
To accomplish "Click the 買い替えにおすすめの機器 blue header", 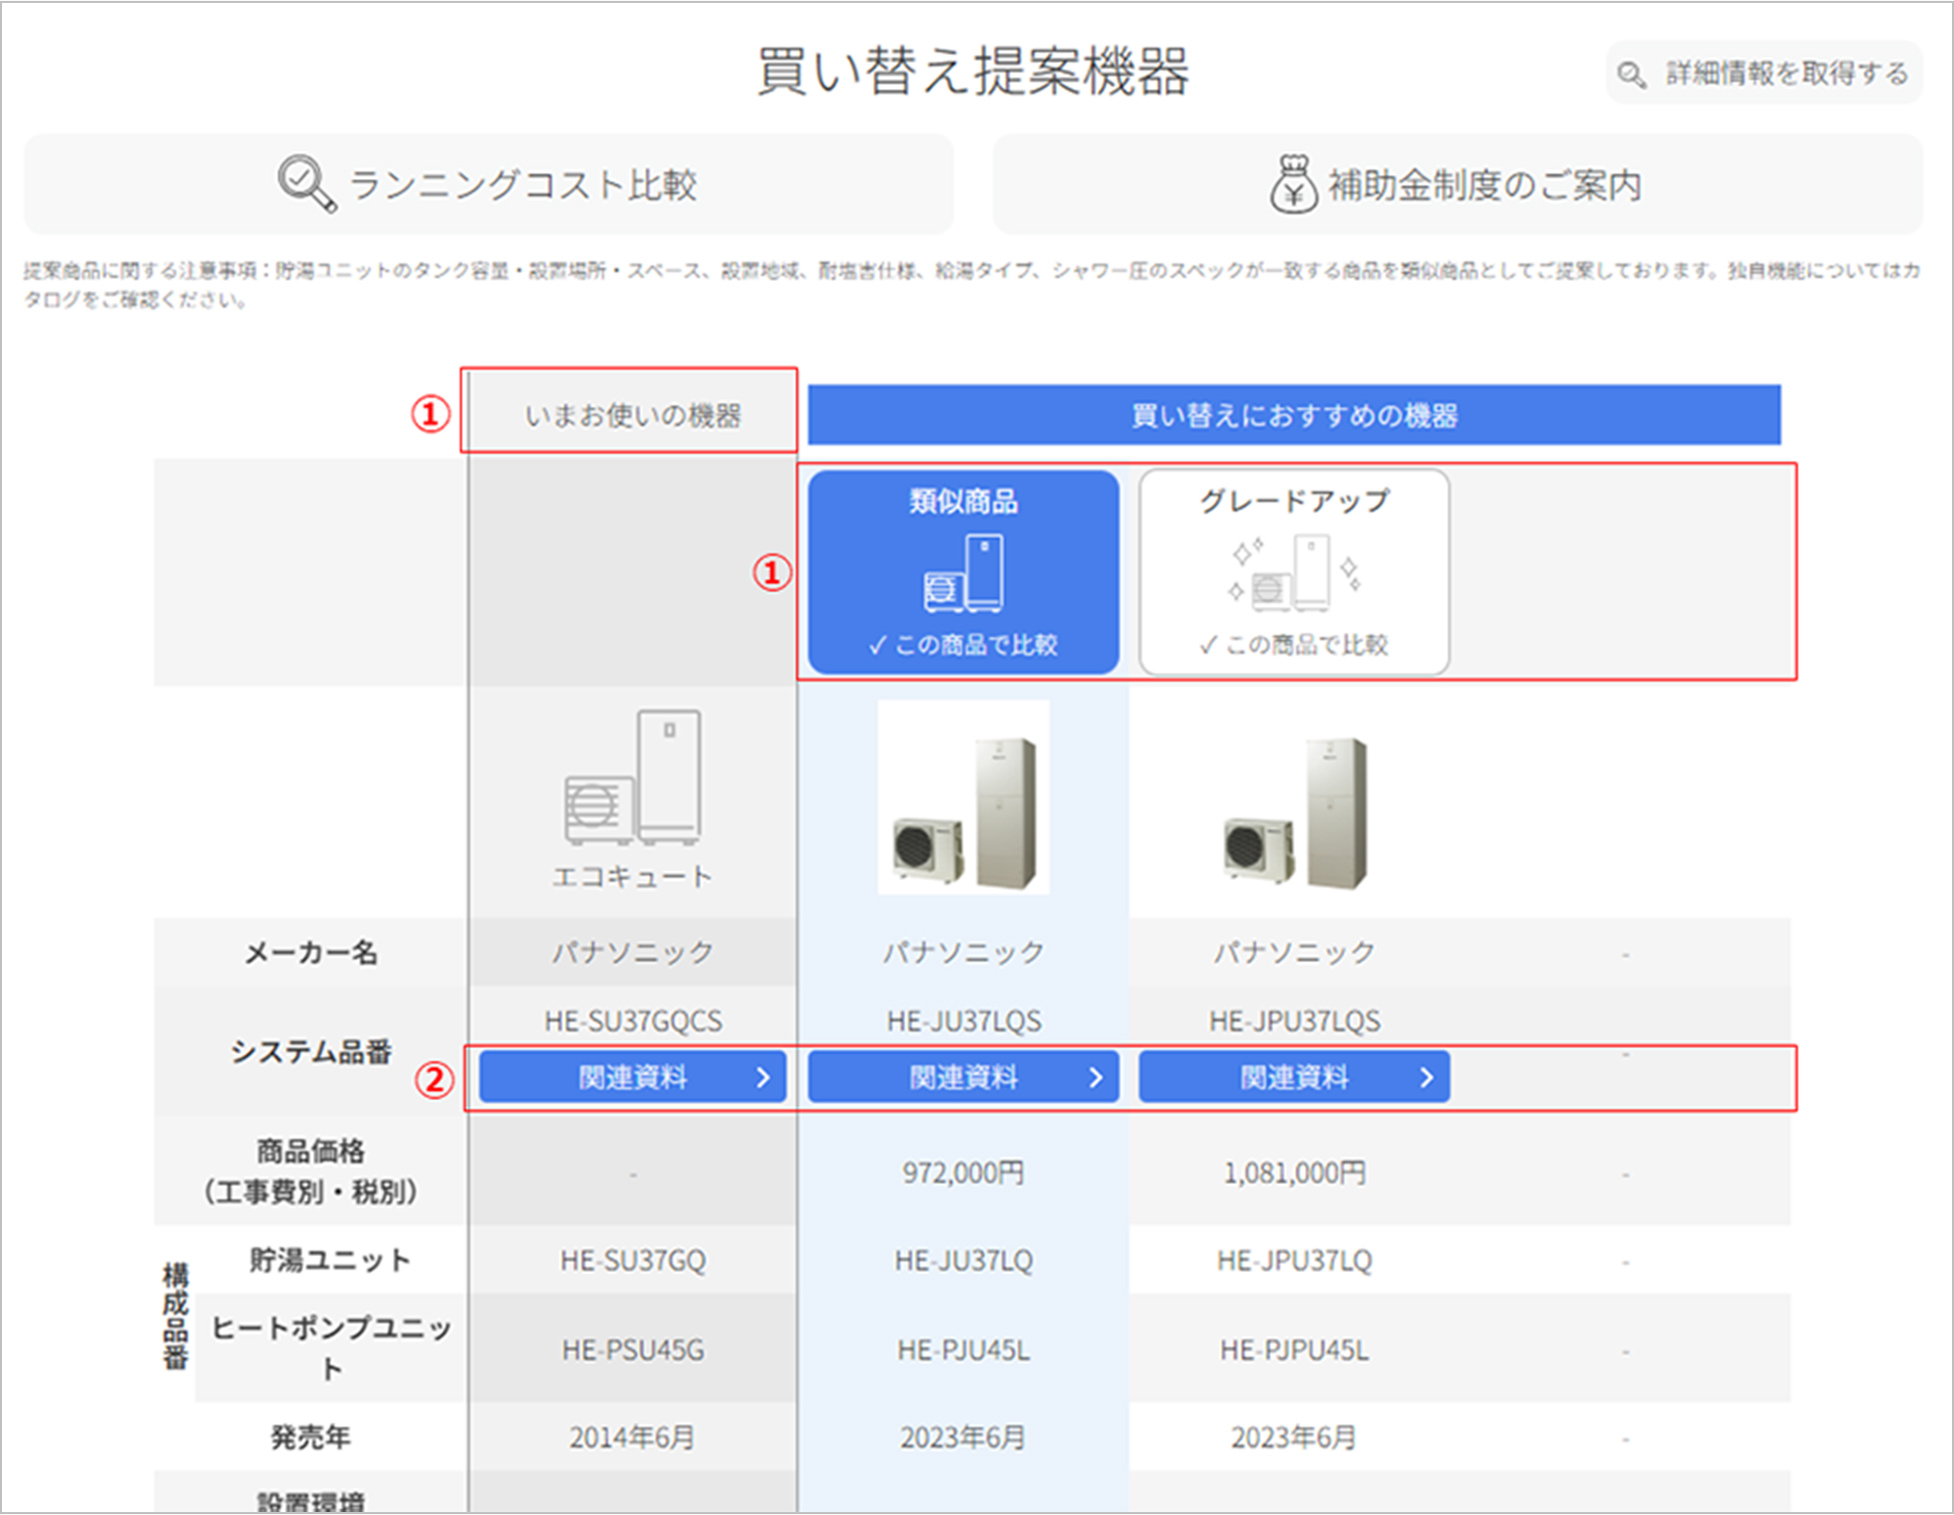I will [x=1293, y=415].
